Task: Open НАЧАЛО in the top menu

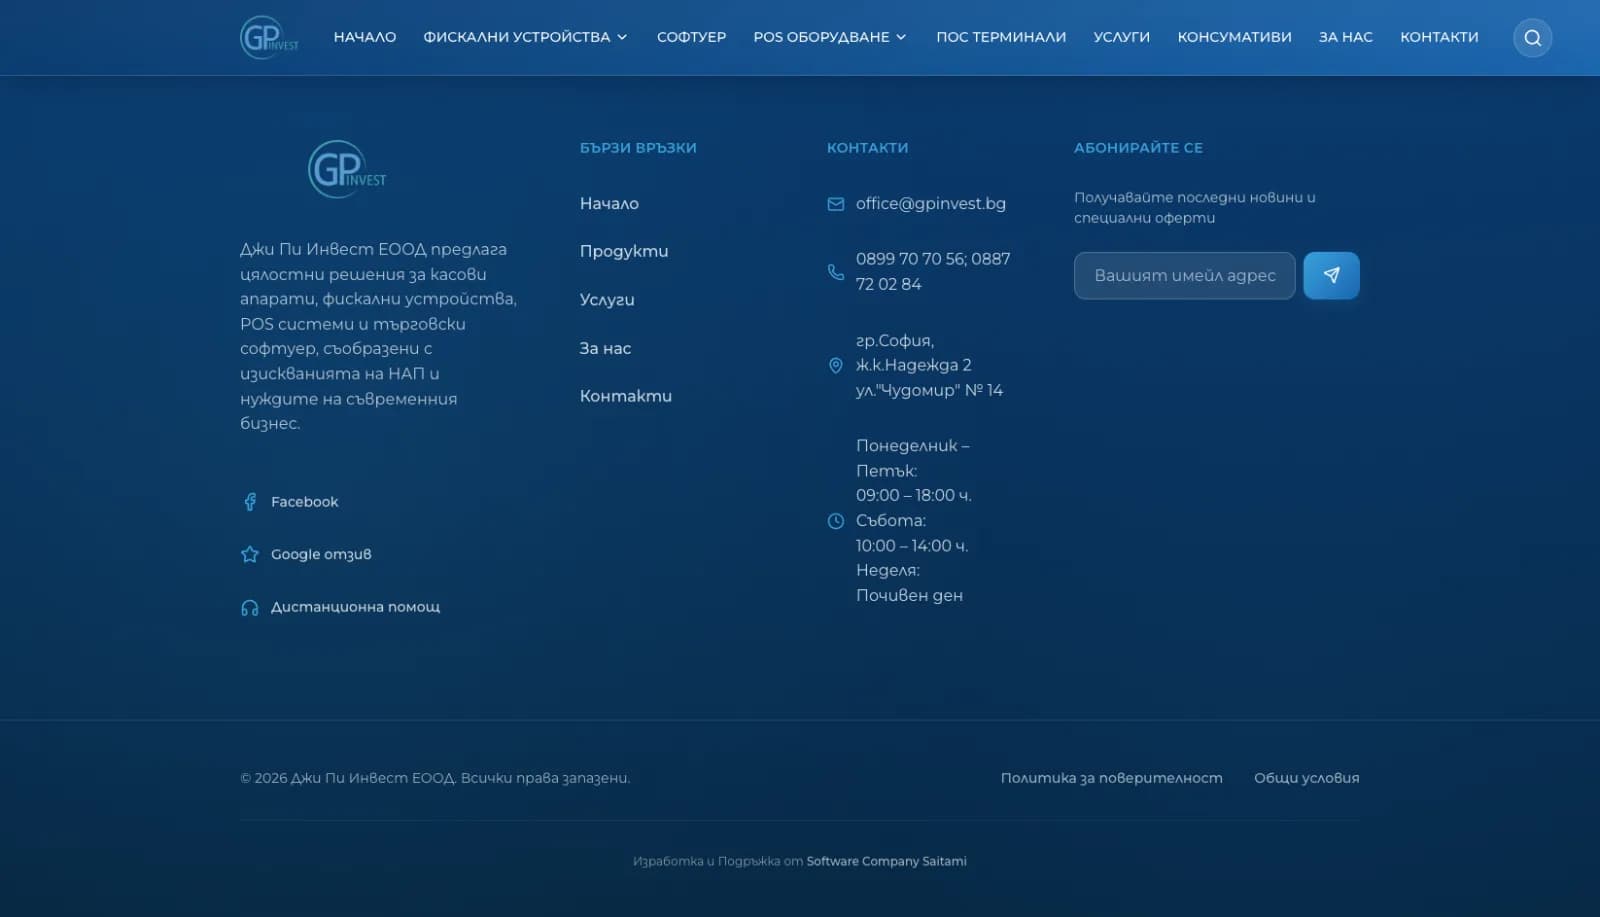Action: tap(365, 37)
